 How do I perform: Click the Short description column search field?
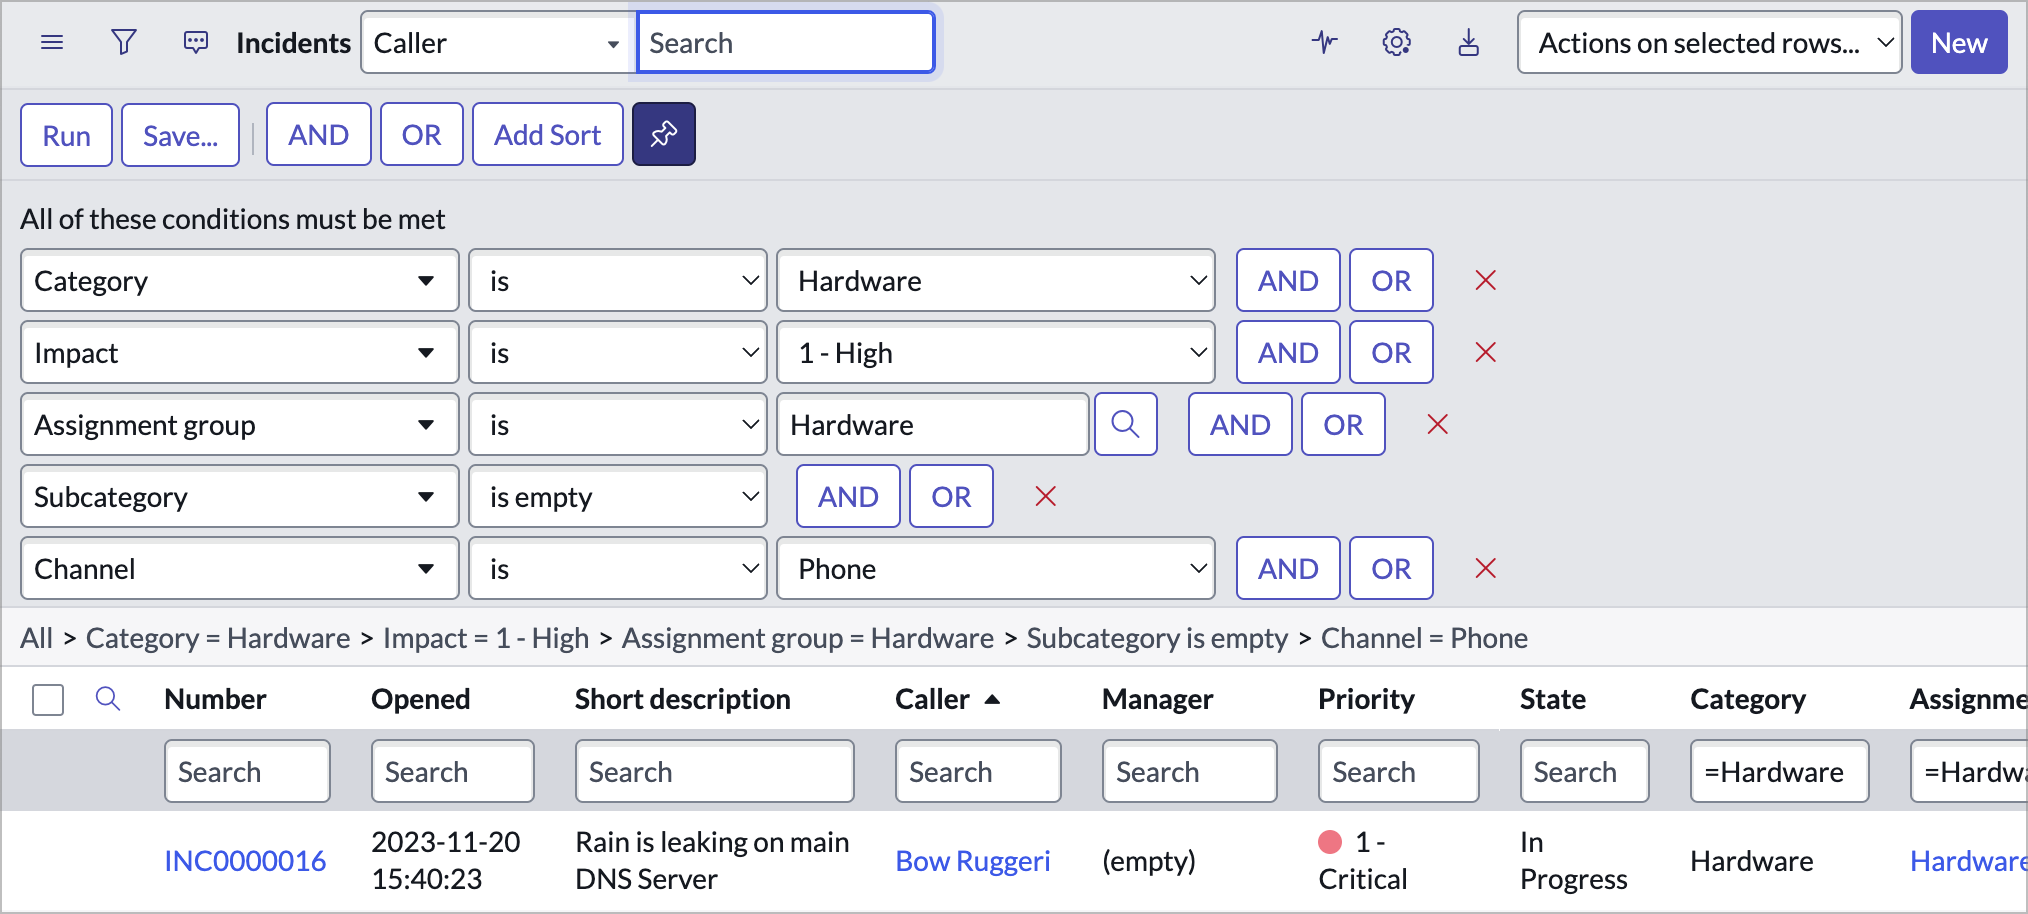(x=714, y=771)
